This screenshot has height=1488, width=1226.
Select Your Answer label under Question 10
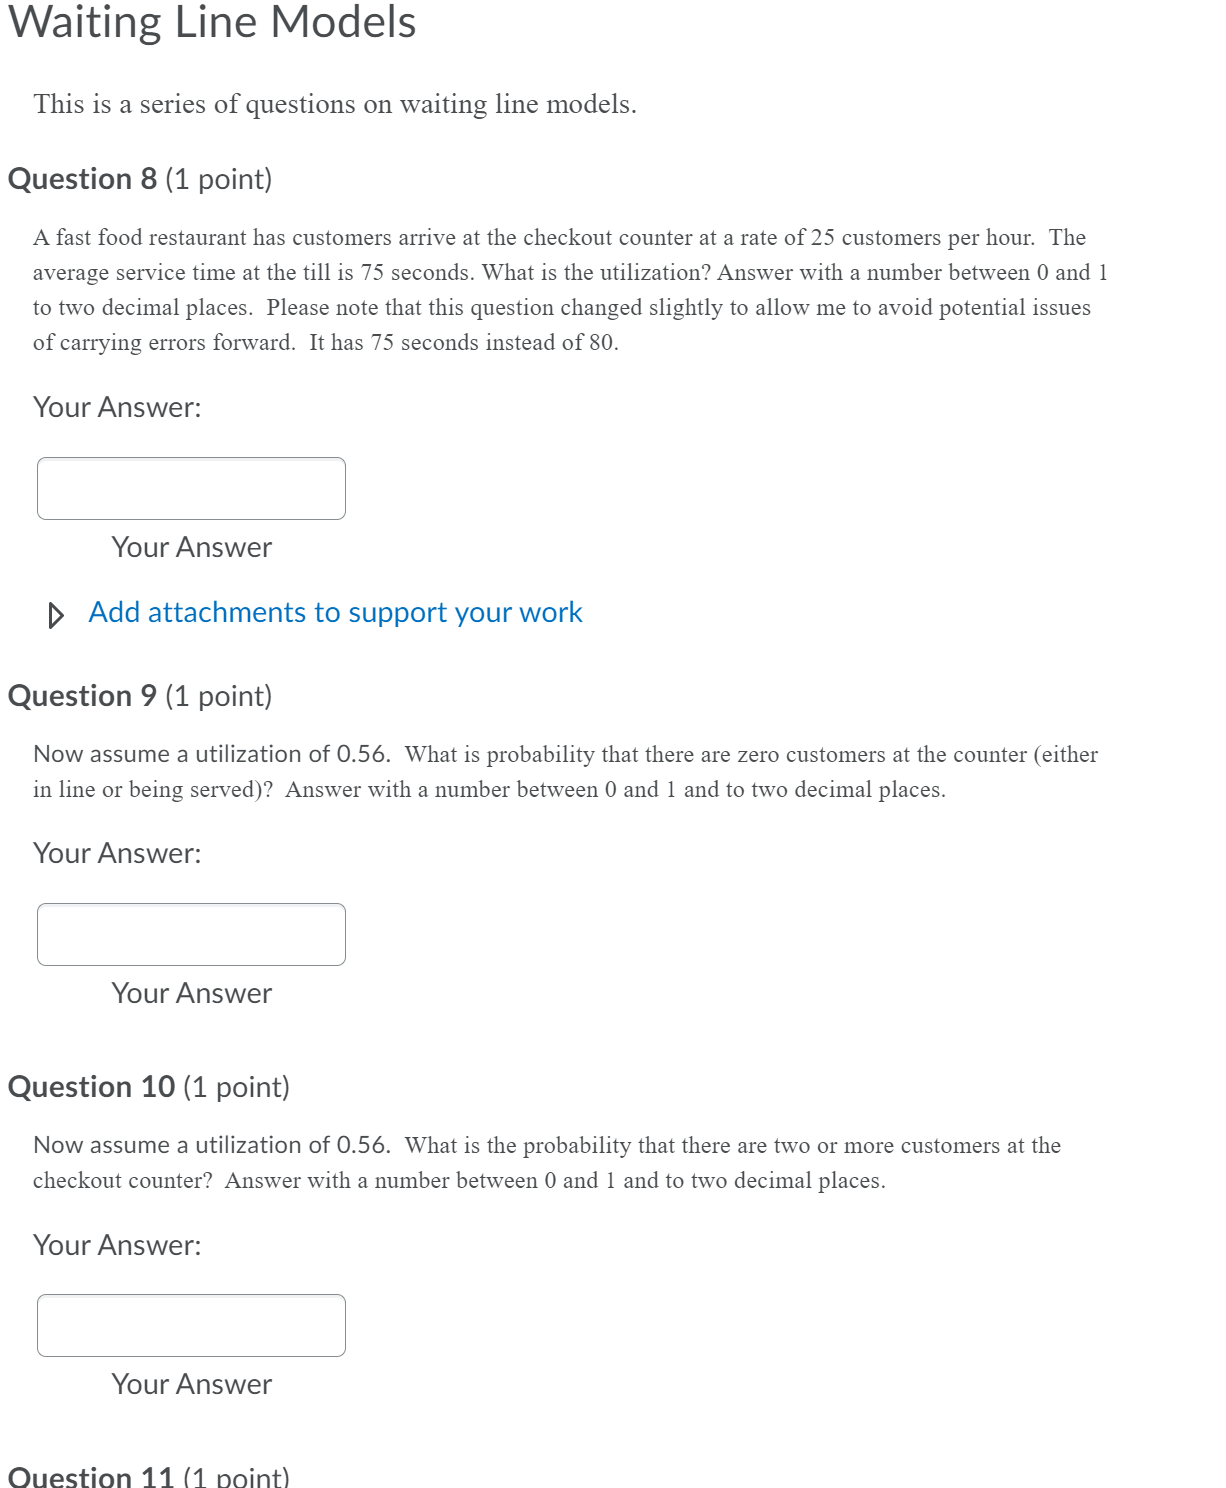[191, 1385]
